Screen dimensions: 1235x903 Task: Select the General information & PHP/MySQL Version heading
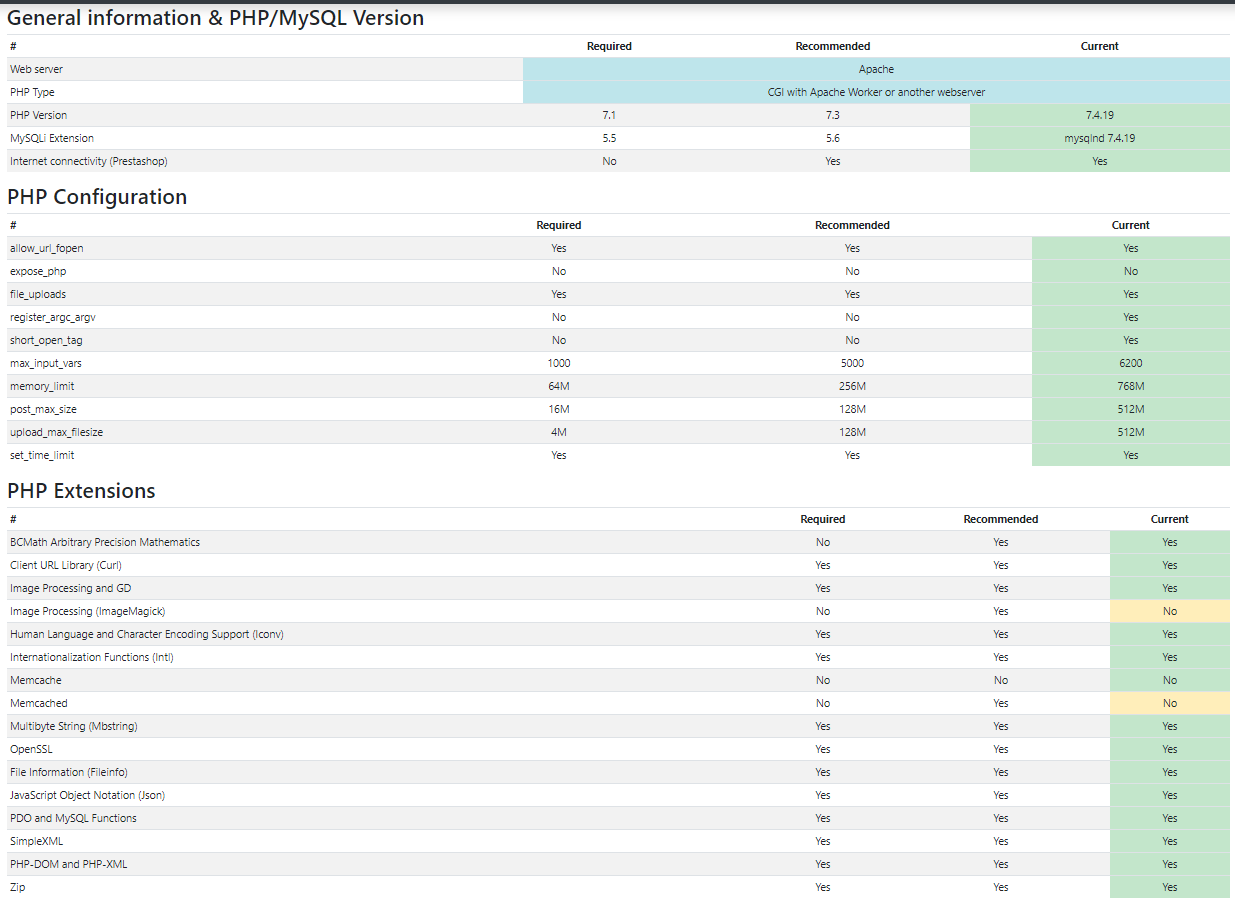pyautogui.click(x=216, y=18)
